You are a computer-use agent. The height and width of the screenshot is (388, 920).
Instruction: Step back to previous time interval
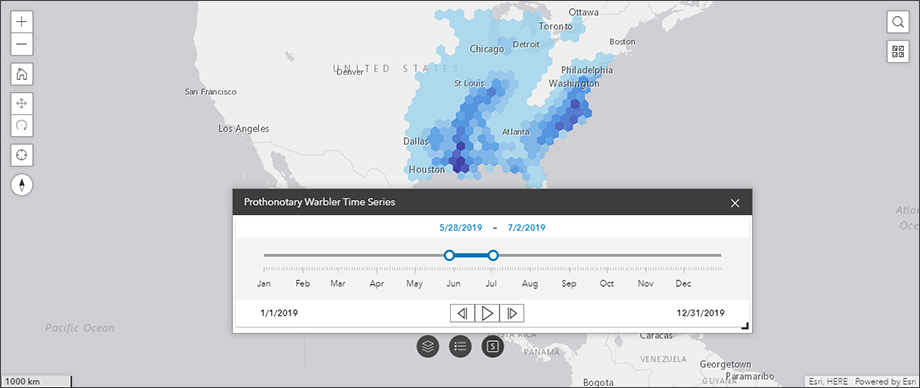point(462,313)
